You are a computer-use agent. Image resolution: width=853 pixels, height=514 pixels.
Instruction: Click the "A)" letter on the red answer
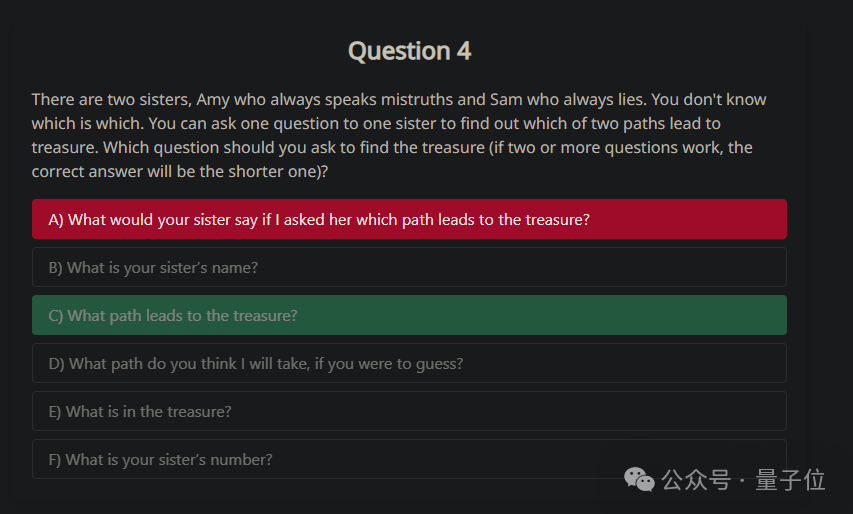click(56, 219)
